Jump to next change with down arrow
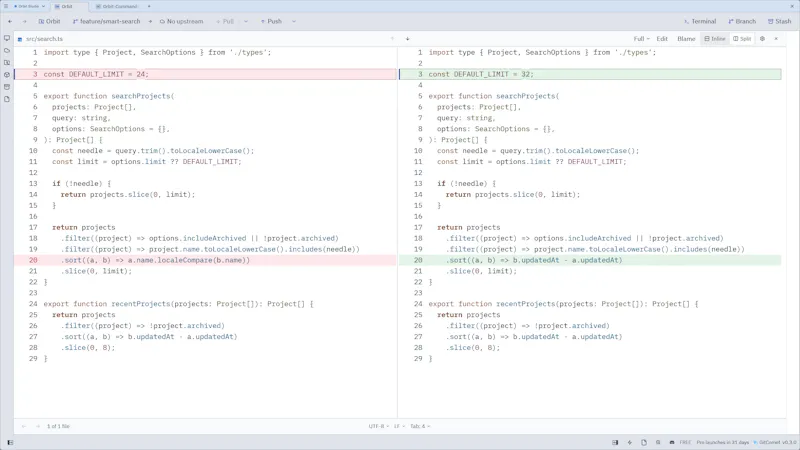 click(x=408, y=39)
